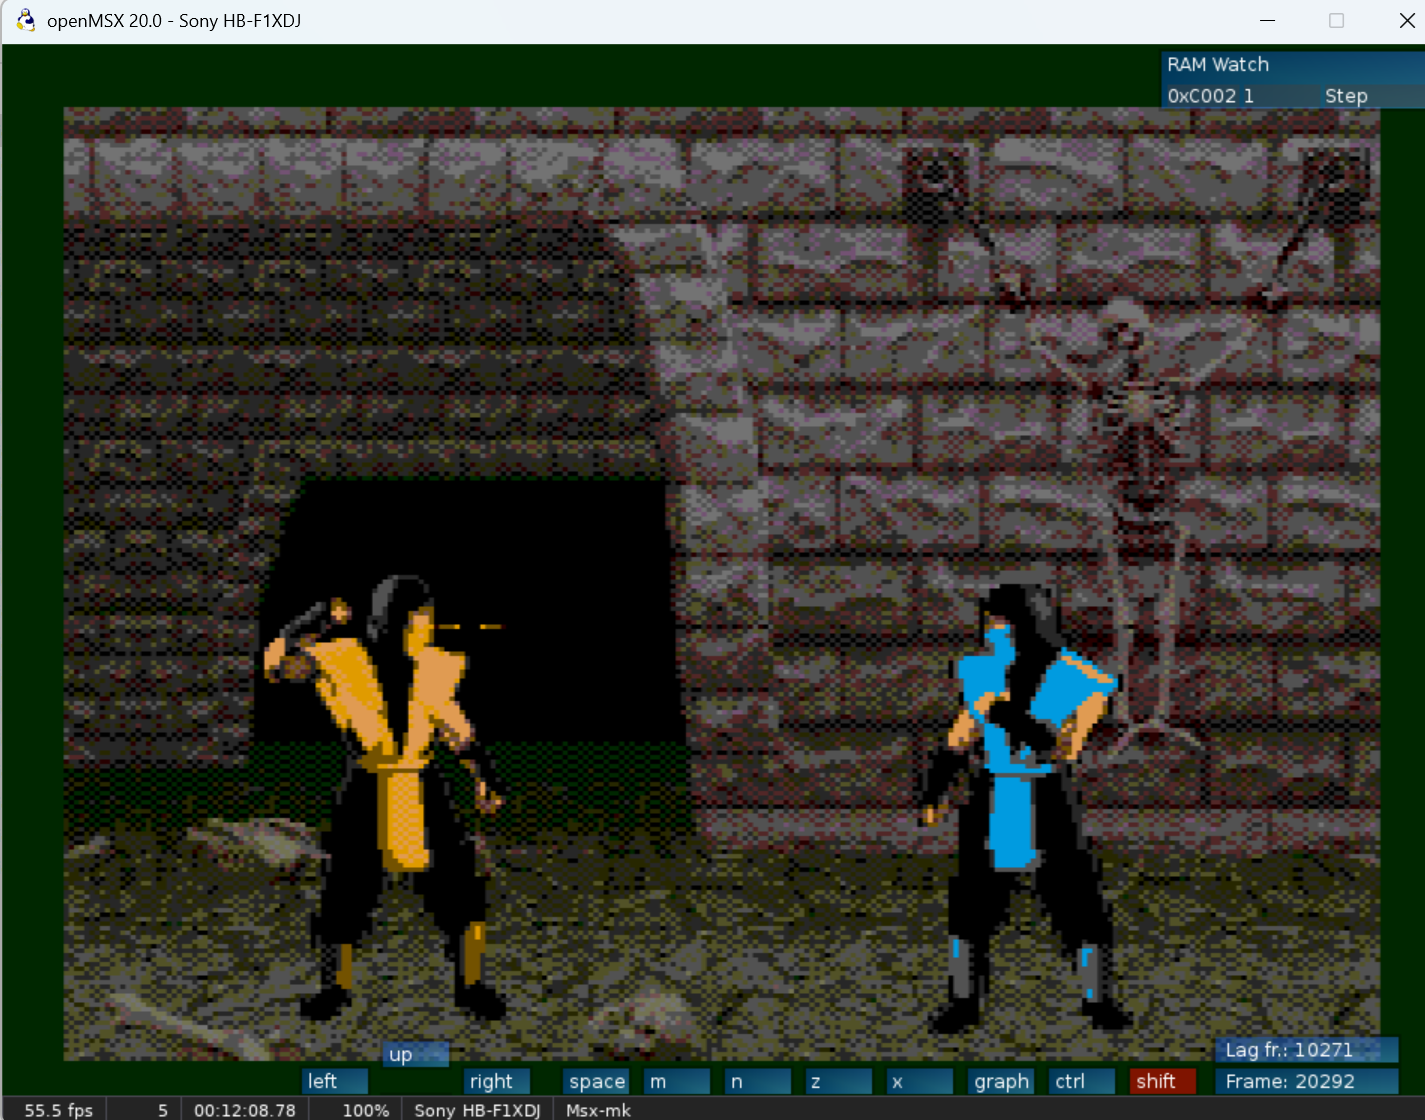Viewport: 1425px width, 1120px height.
Task: Click 'Msx-mk' in the status bar
Action: tap(598, 1110)
